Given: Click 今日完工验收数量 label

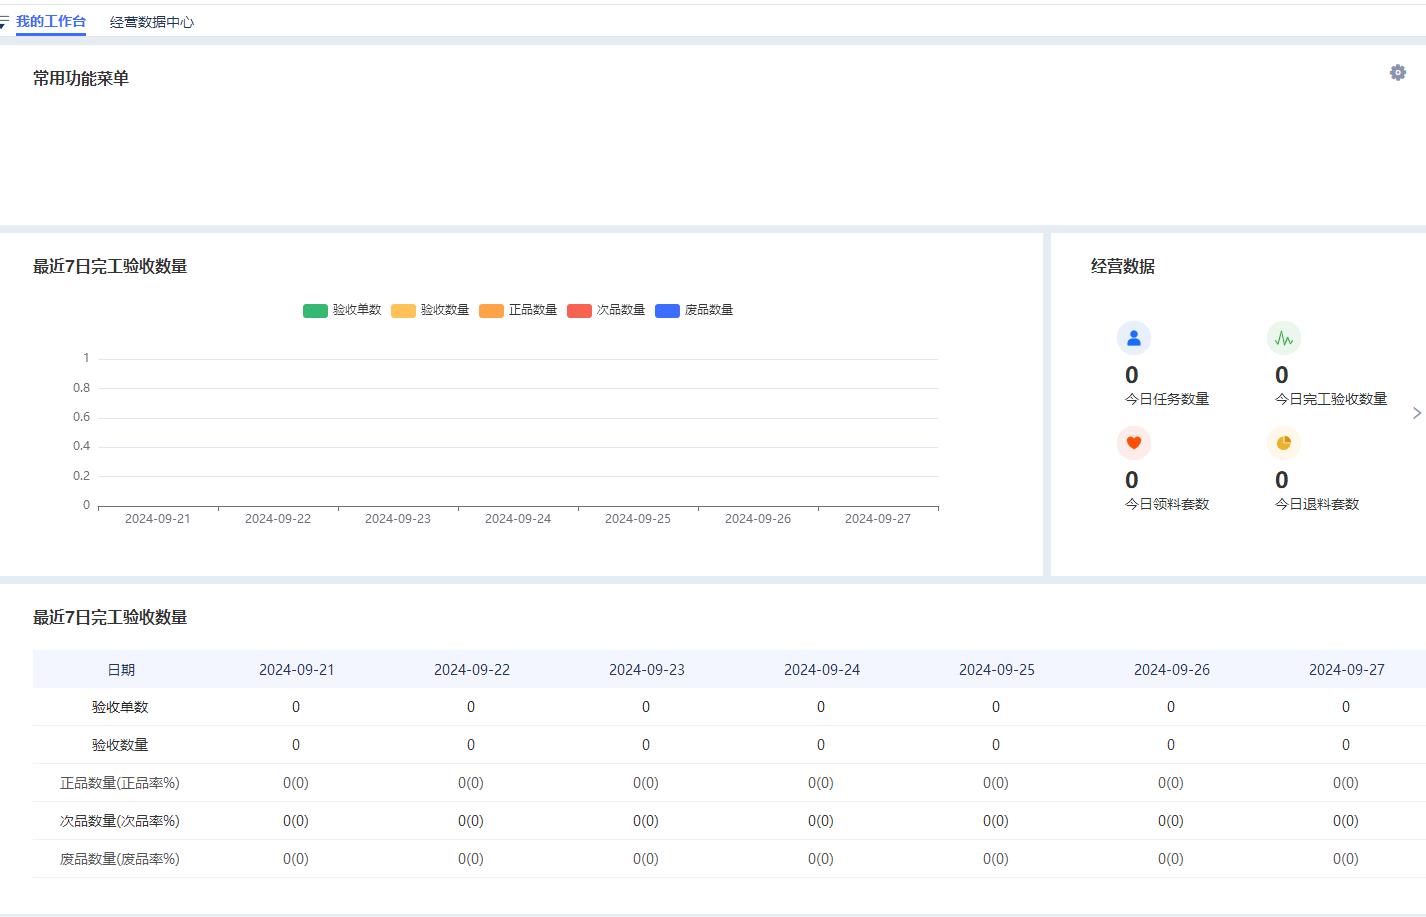Looking at the screenshot, I should click(x=1330, y=399).
